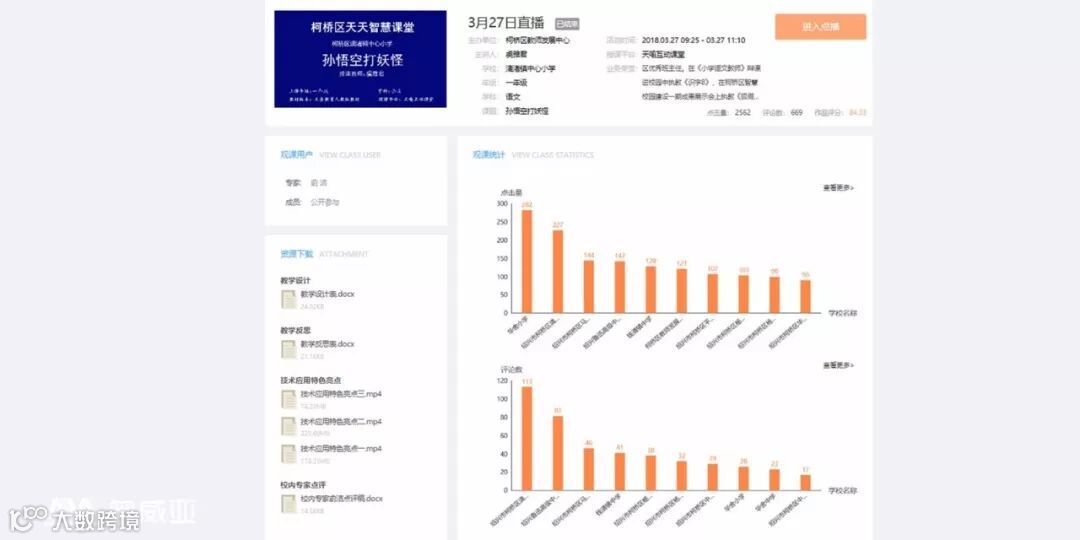1080x540 pixels.
Task: Click the 技术应用特色亮点二.mp4 file icon
Action: pos(289,426)
